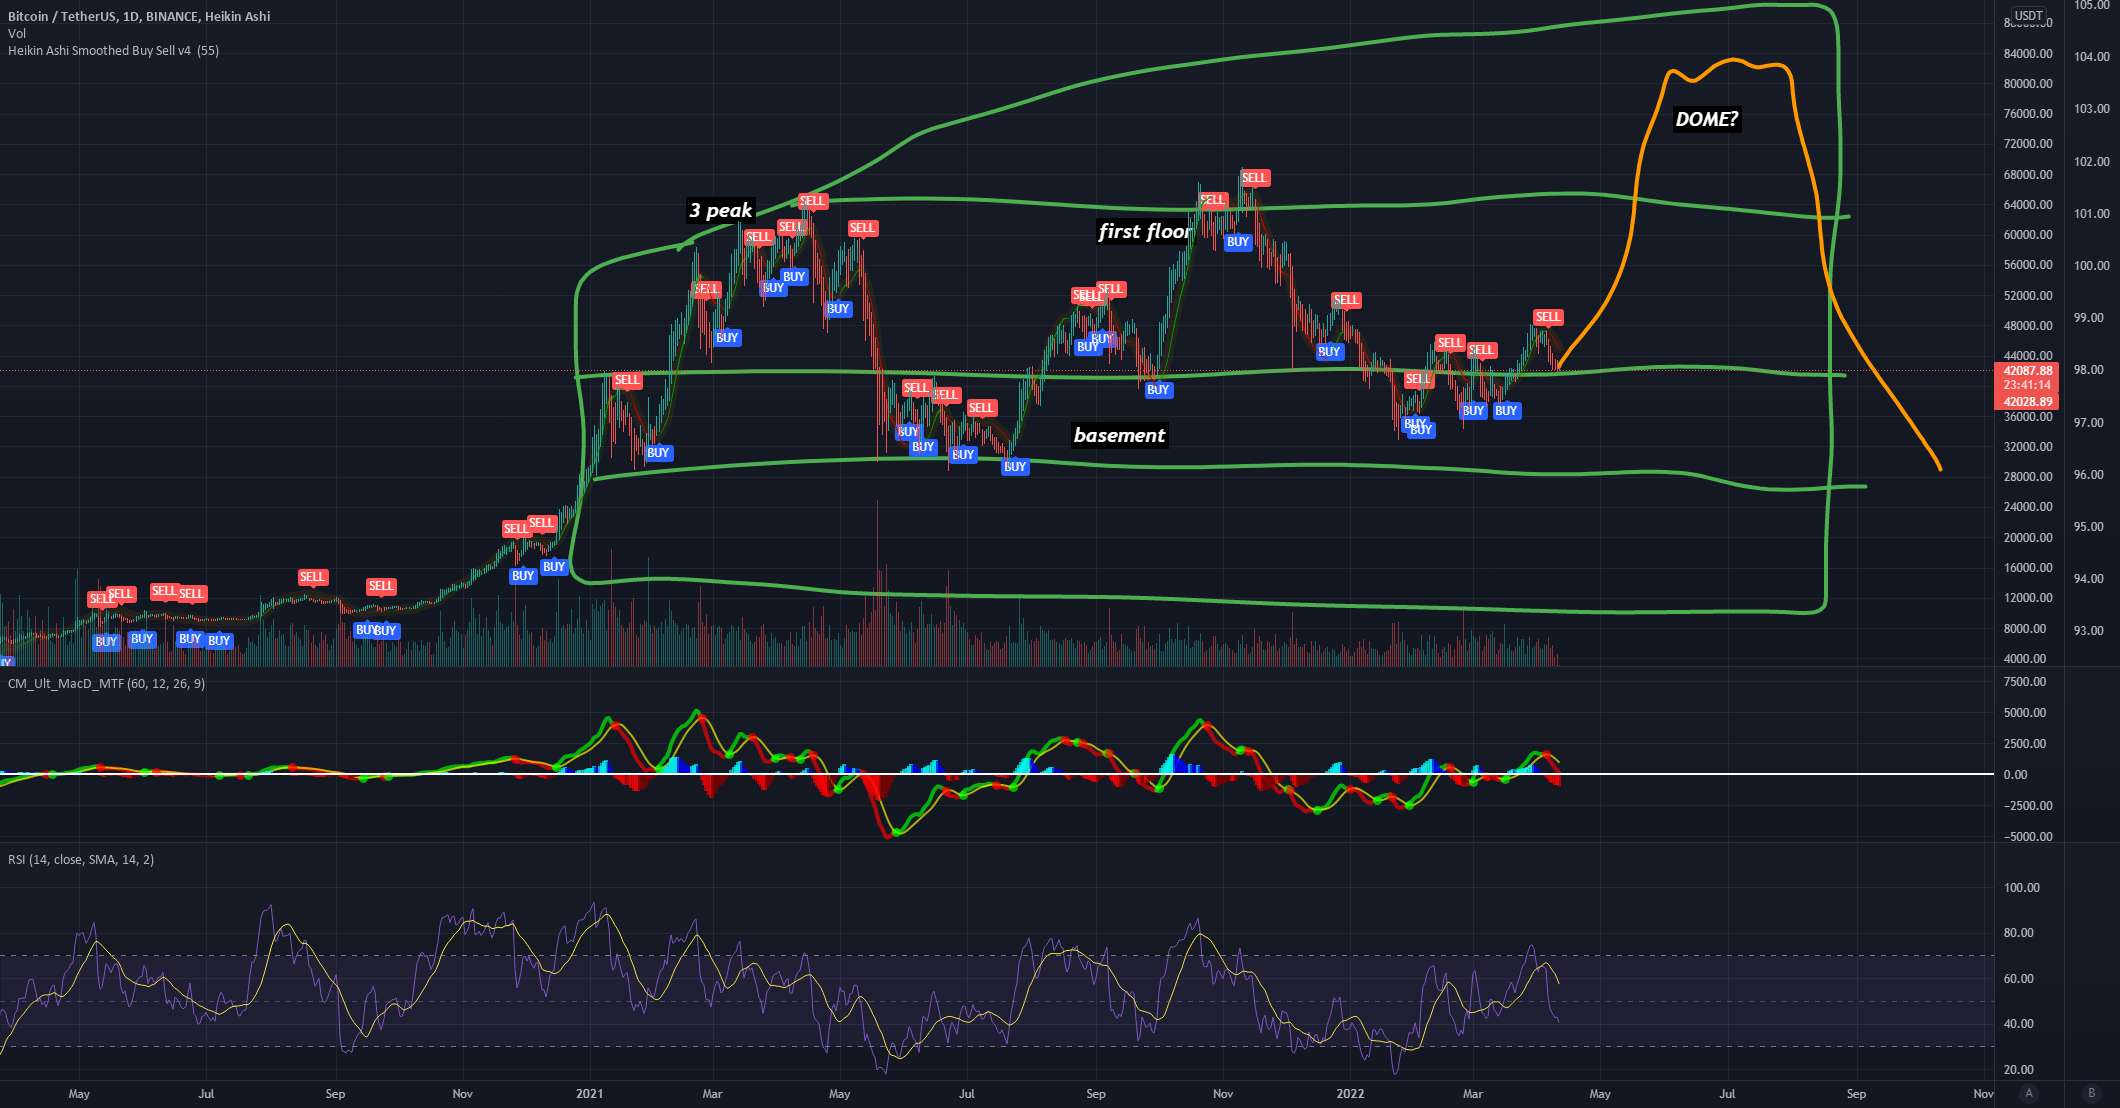Select the CM_Ult_MacD_MTF indicator legend
Viewport: 2120px width, 1108px height.
106,683
